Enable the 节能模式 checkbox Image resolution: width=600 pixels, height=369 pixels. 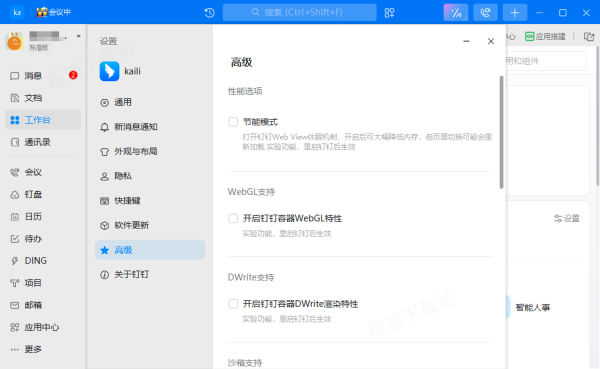[233, 122]
